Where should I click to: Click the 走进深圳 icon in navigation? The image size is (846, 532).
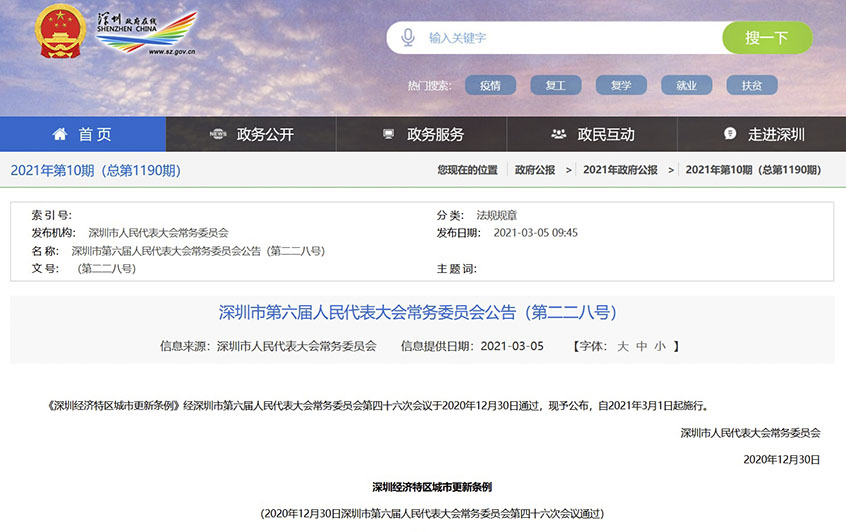coord(730,134)
